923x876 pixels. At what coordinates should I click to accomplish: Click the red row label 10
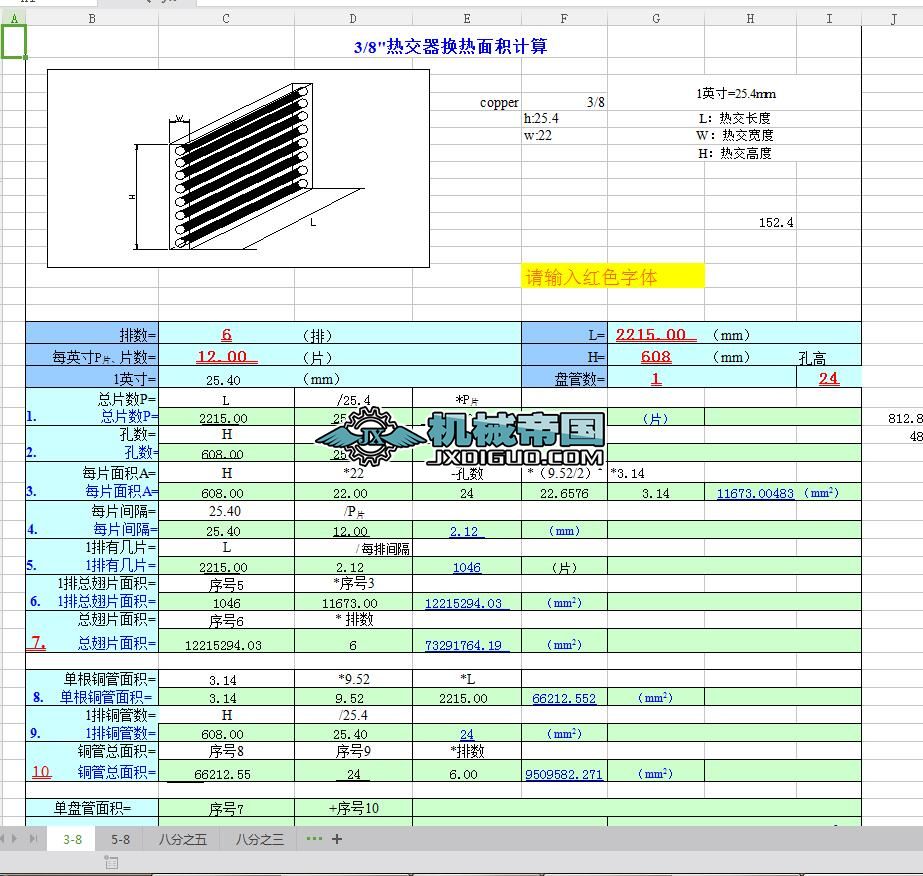[x=41, y=772]
